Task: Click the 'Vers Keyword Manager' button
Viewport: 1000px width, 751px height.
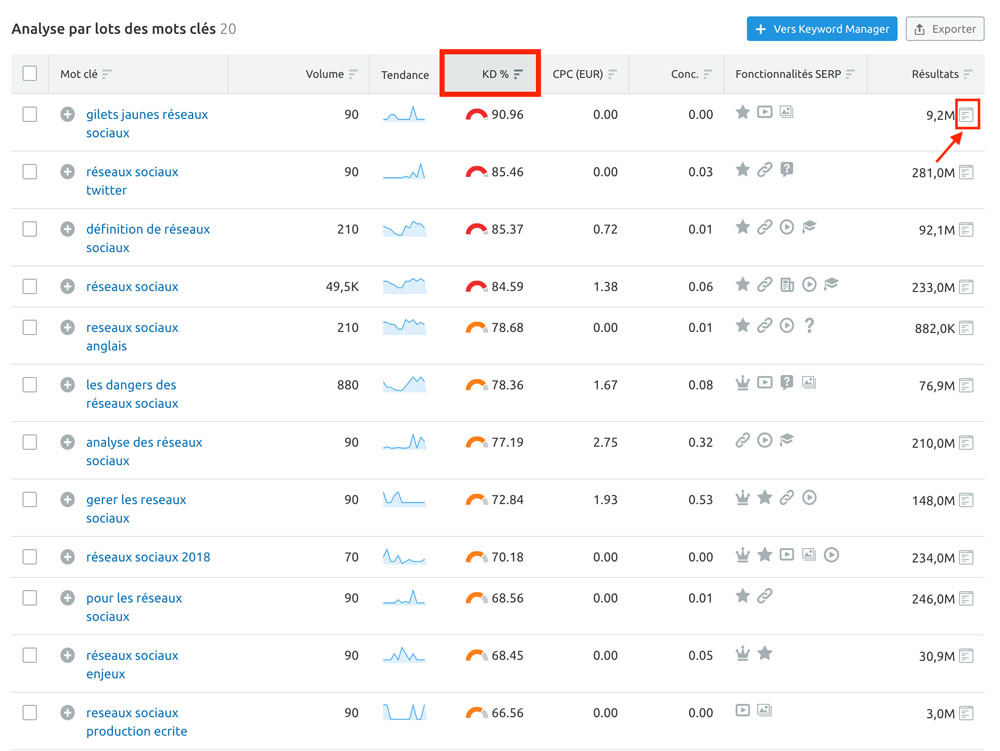Action: [x=822, y=29]
